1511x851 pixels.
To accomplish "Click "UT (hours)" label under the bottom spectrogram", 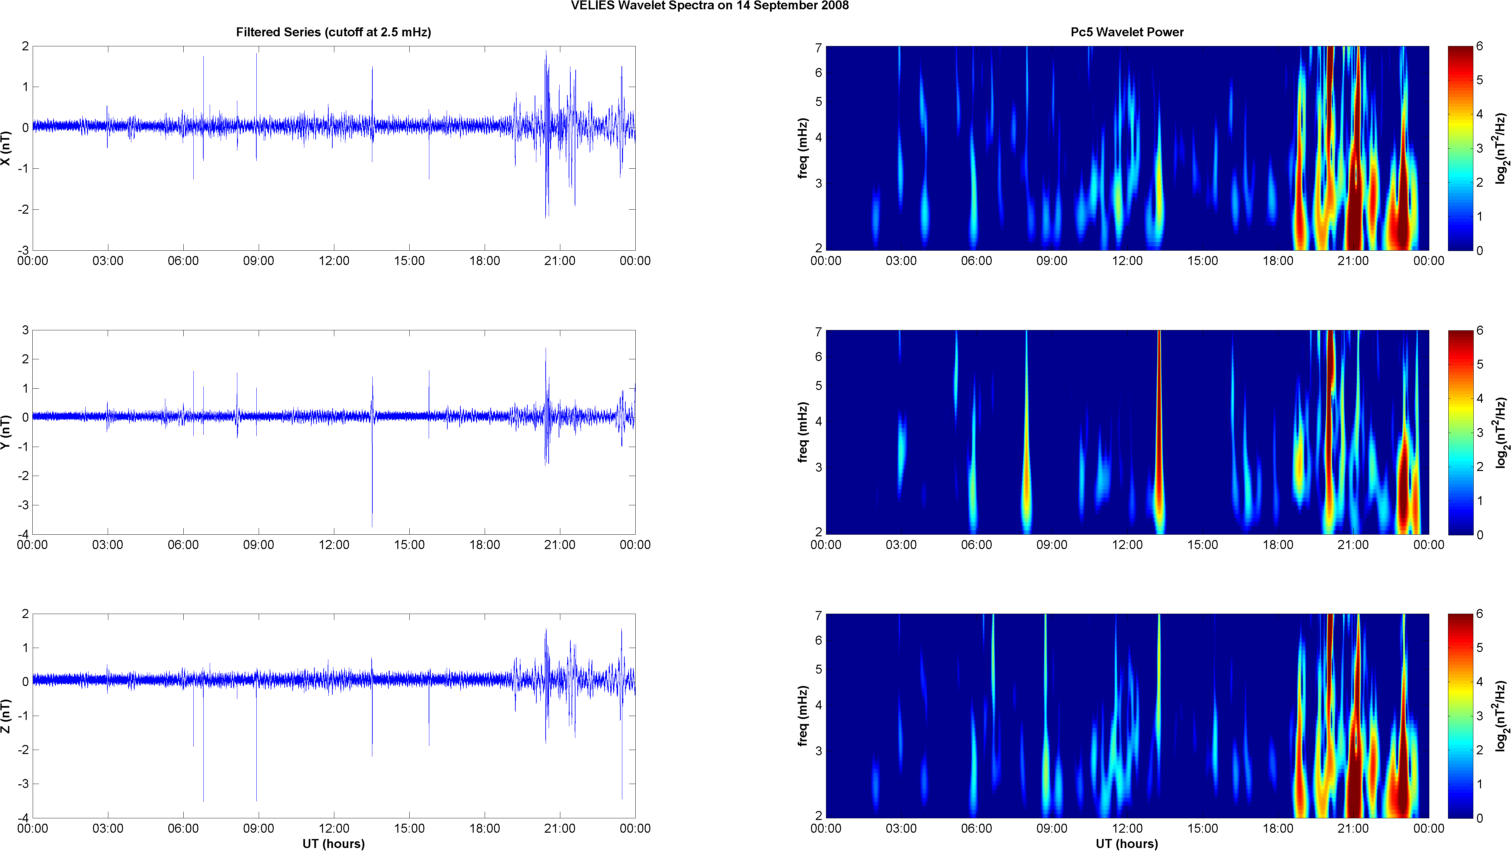I will point(1127,843).
